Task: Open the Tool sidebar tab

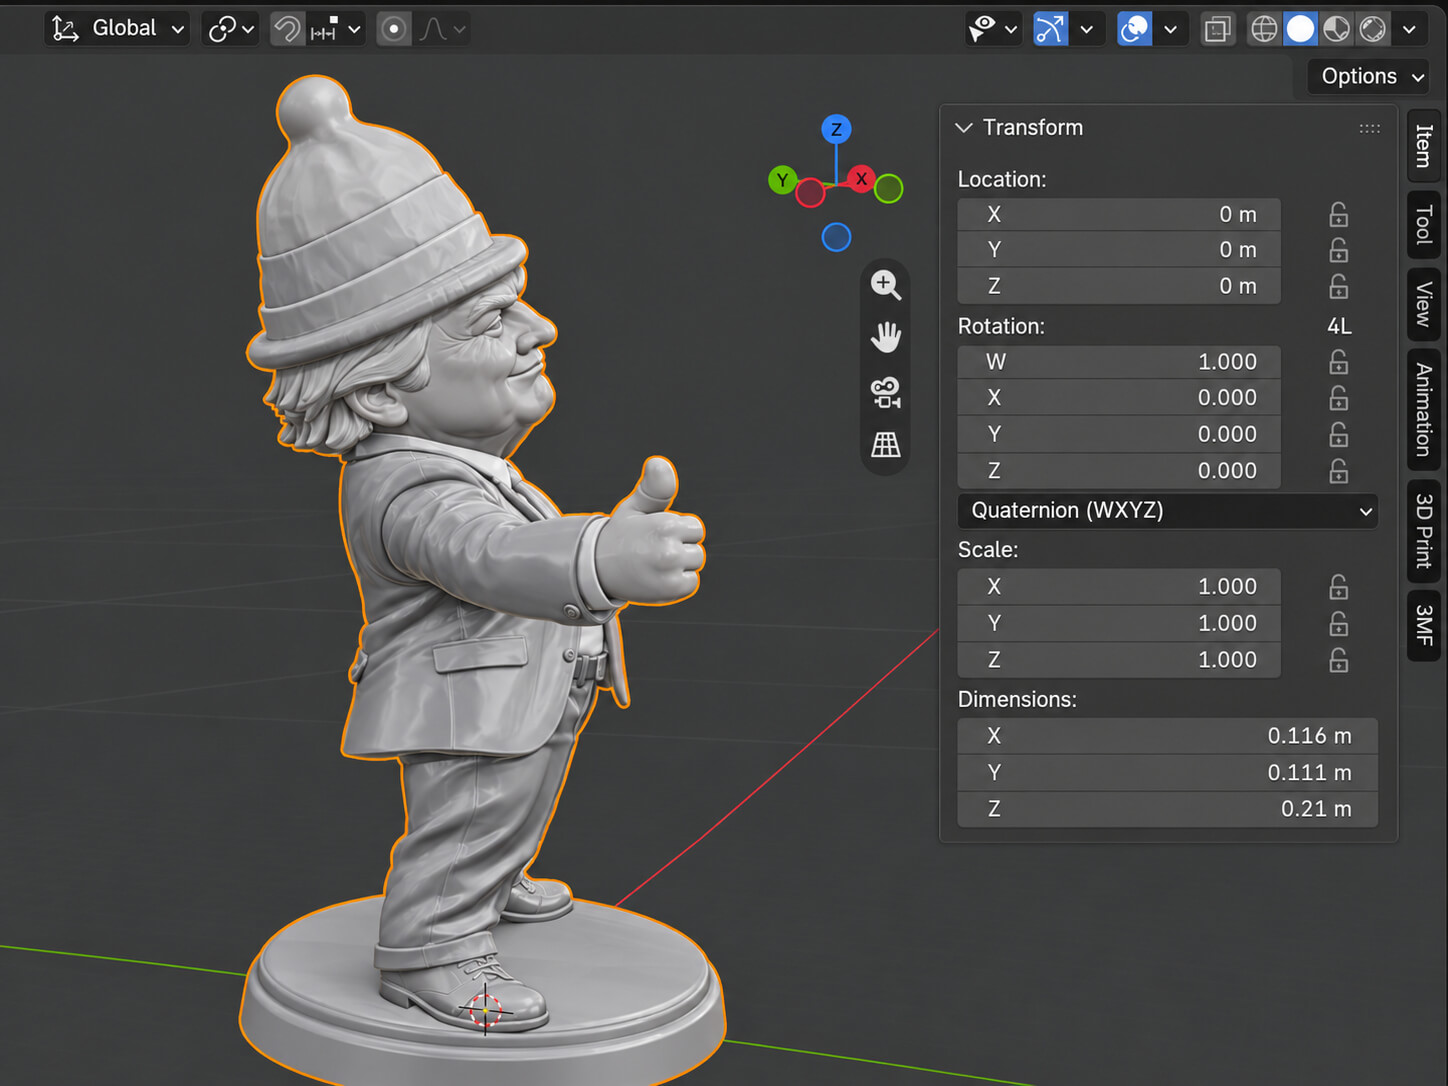Action: (1424, 224)
